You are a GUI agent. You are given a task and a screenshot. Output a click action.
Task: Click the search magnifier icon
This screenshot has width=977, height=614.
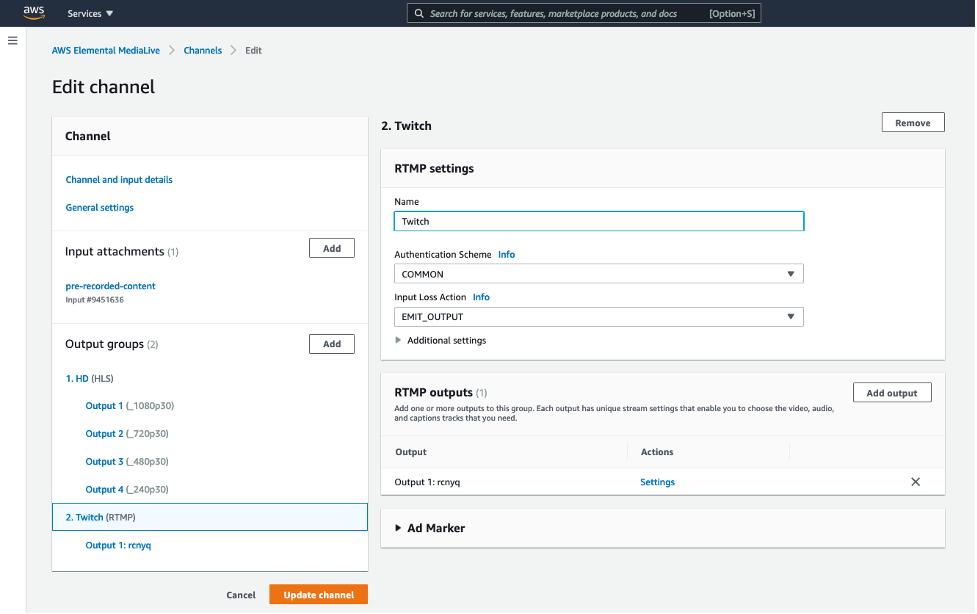(418, 13)
